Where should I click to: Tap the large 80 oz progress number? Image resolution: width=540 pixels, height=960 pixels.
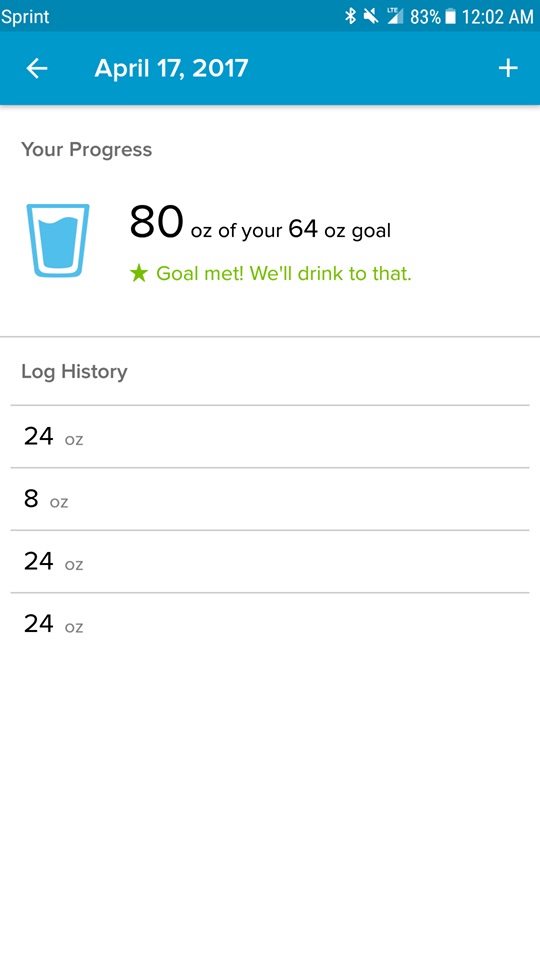click(156, 222)
